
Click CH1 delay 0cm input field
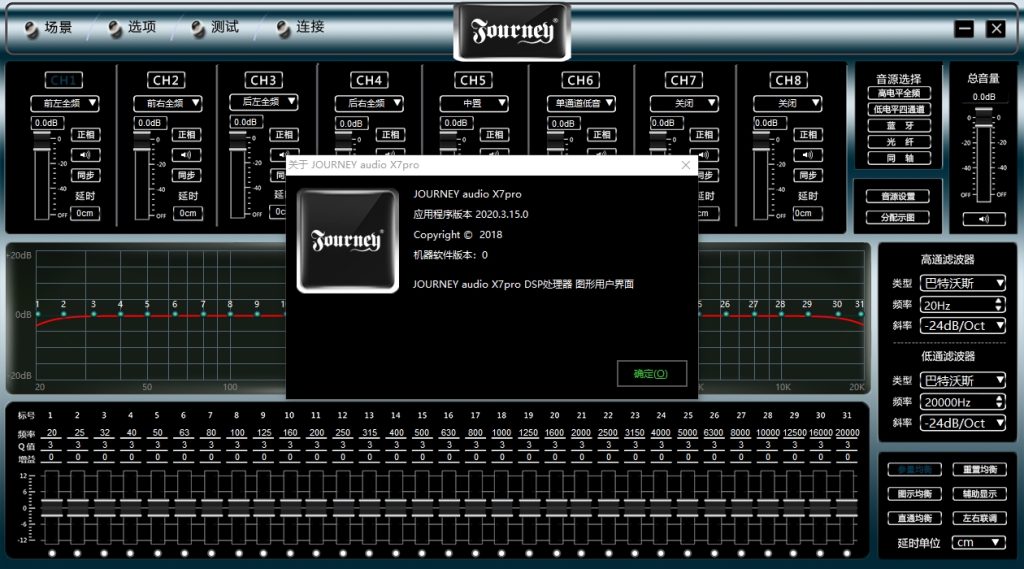pos(86,213)
